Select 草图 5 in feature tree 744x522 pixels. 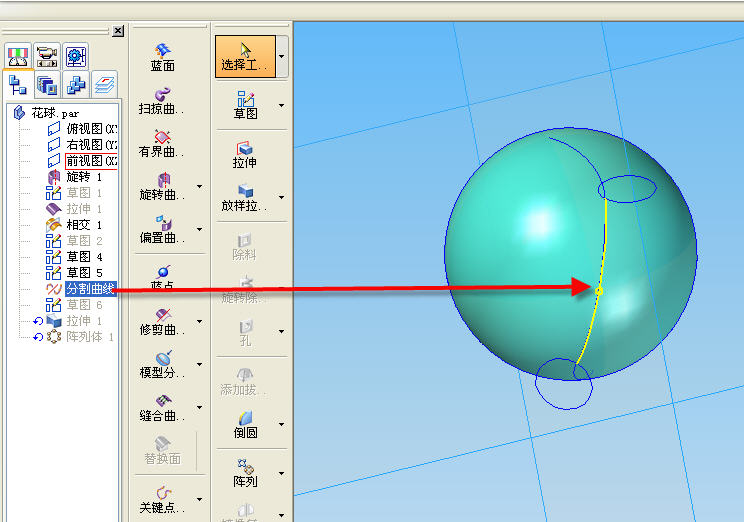pyautogui.click(x=74, y=272)
